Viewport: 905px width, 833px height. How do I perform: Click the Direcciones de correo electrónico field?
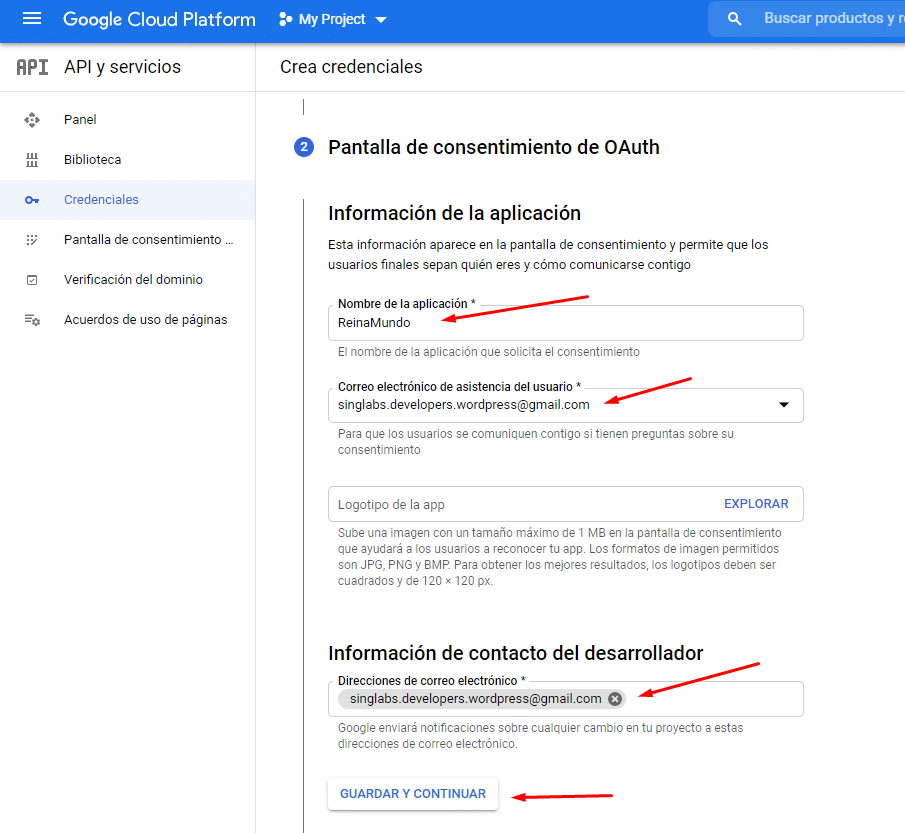(566, 699)
